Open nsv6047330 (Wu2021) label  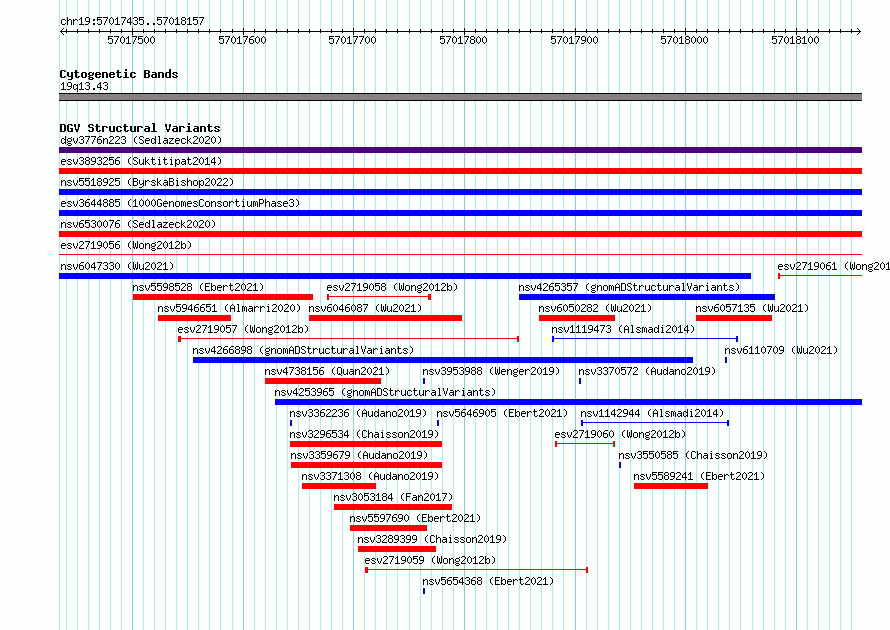point(117,266)
